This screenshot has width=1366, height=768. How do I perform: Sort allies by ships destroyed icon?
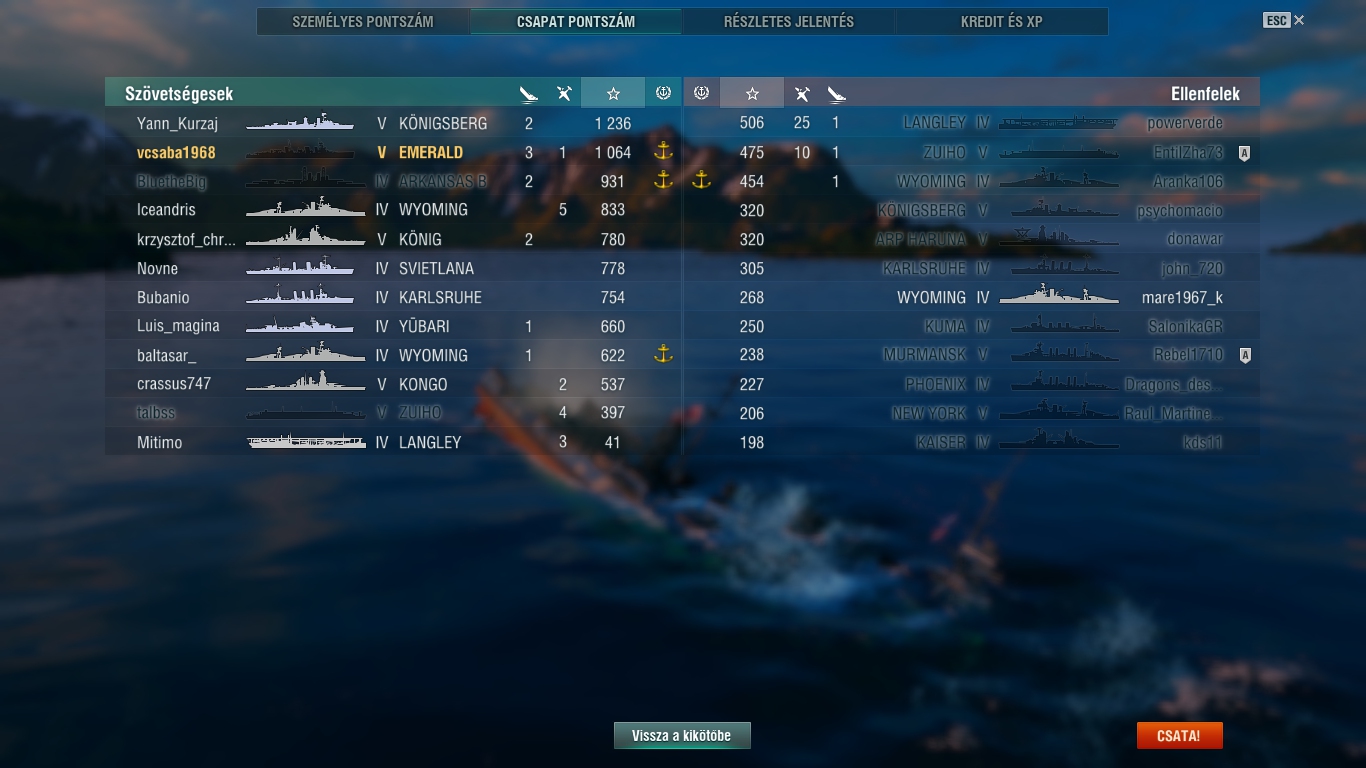click(529, 93)
